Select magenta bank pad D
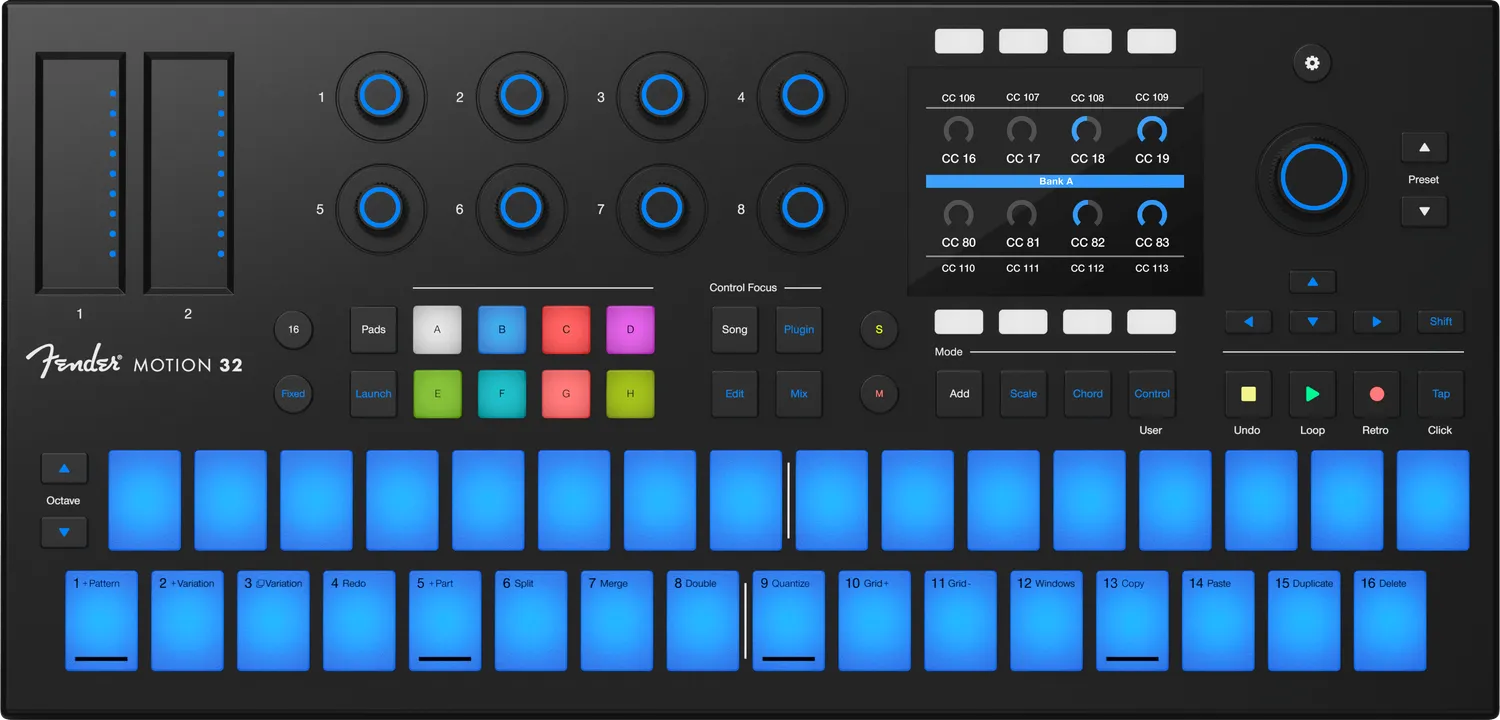This screenshot has height=720, width=1500. [x=630, y=330]
